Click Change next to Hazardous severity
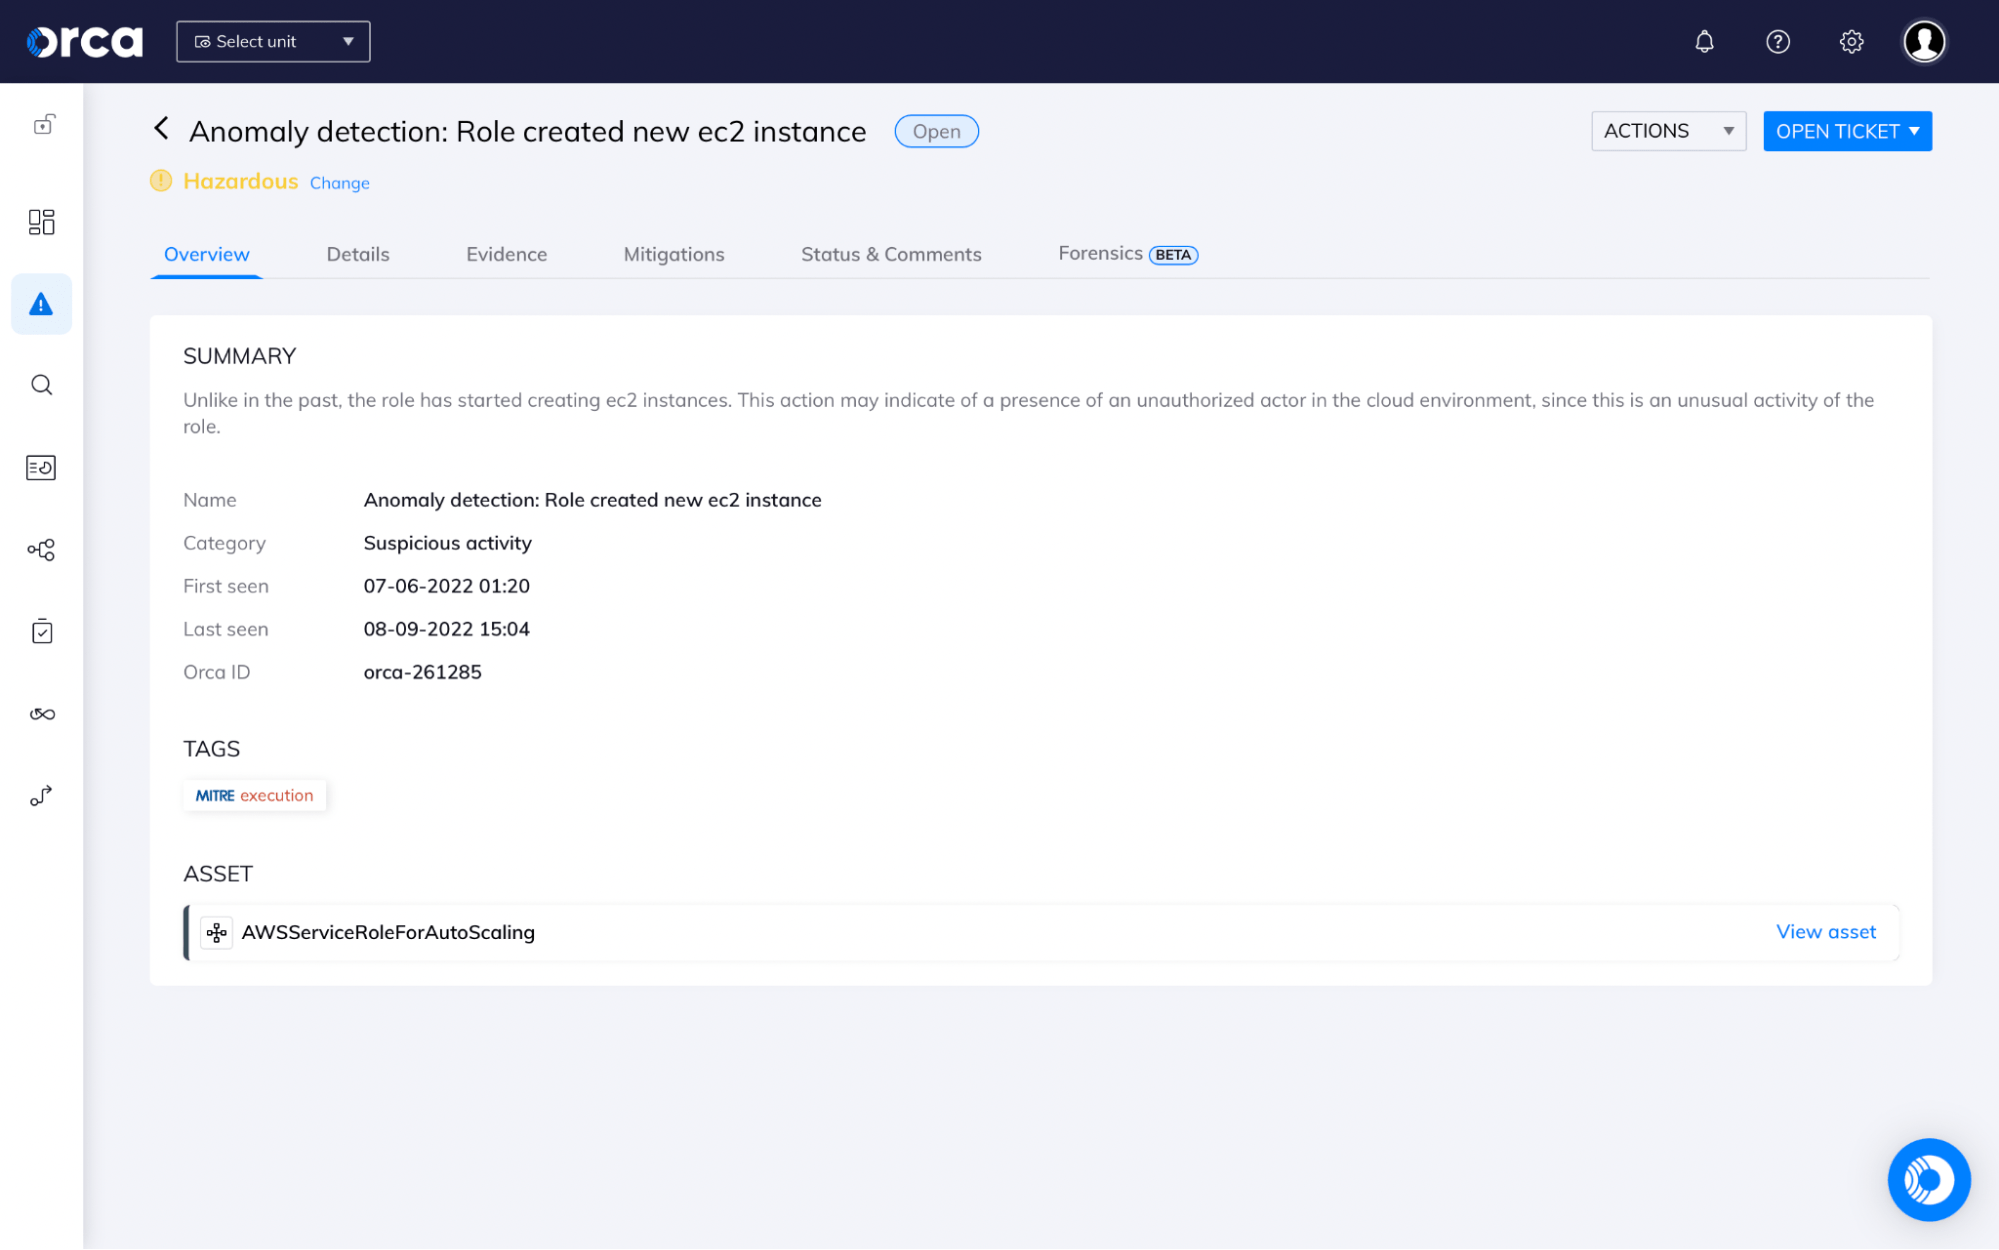 [x=339, y=182]
